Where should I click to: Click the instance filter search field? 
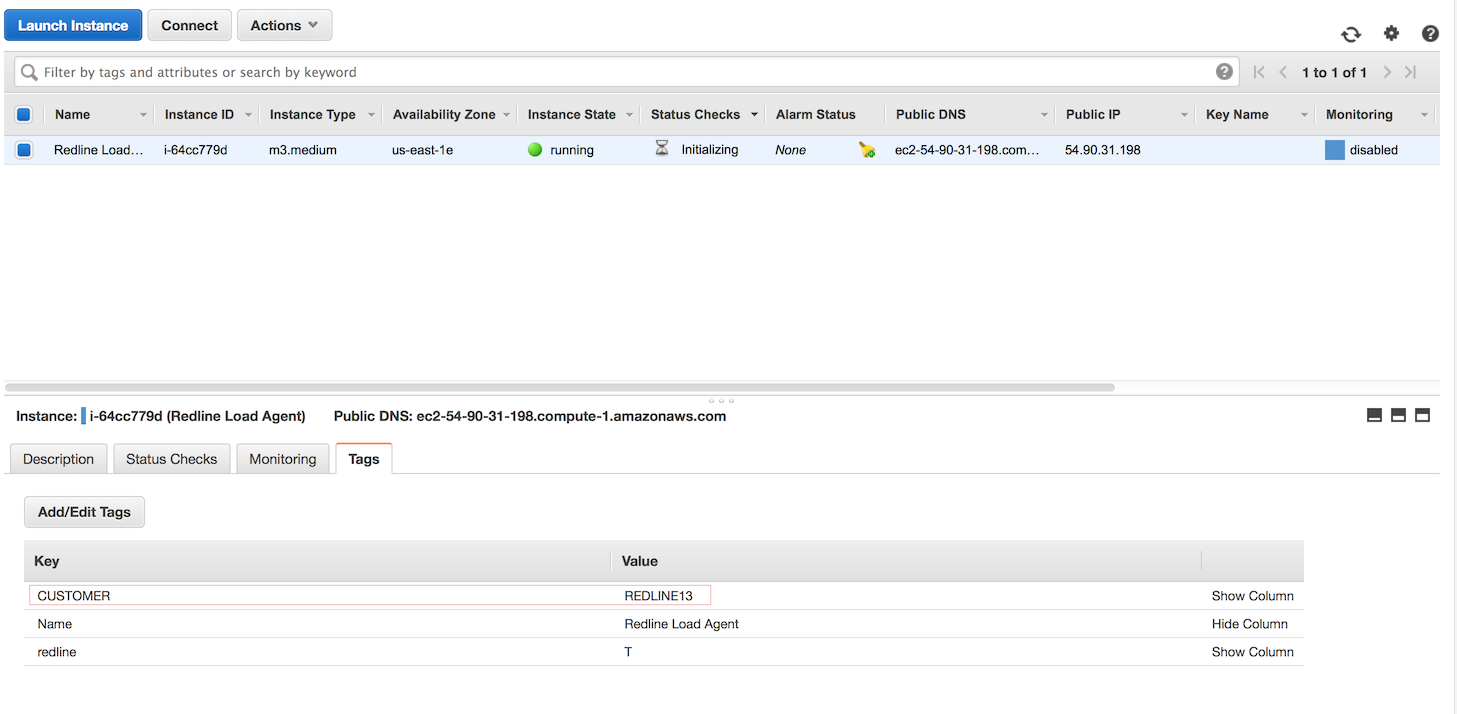click(x=625, y=72)
